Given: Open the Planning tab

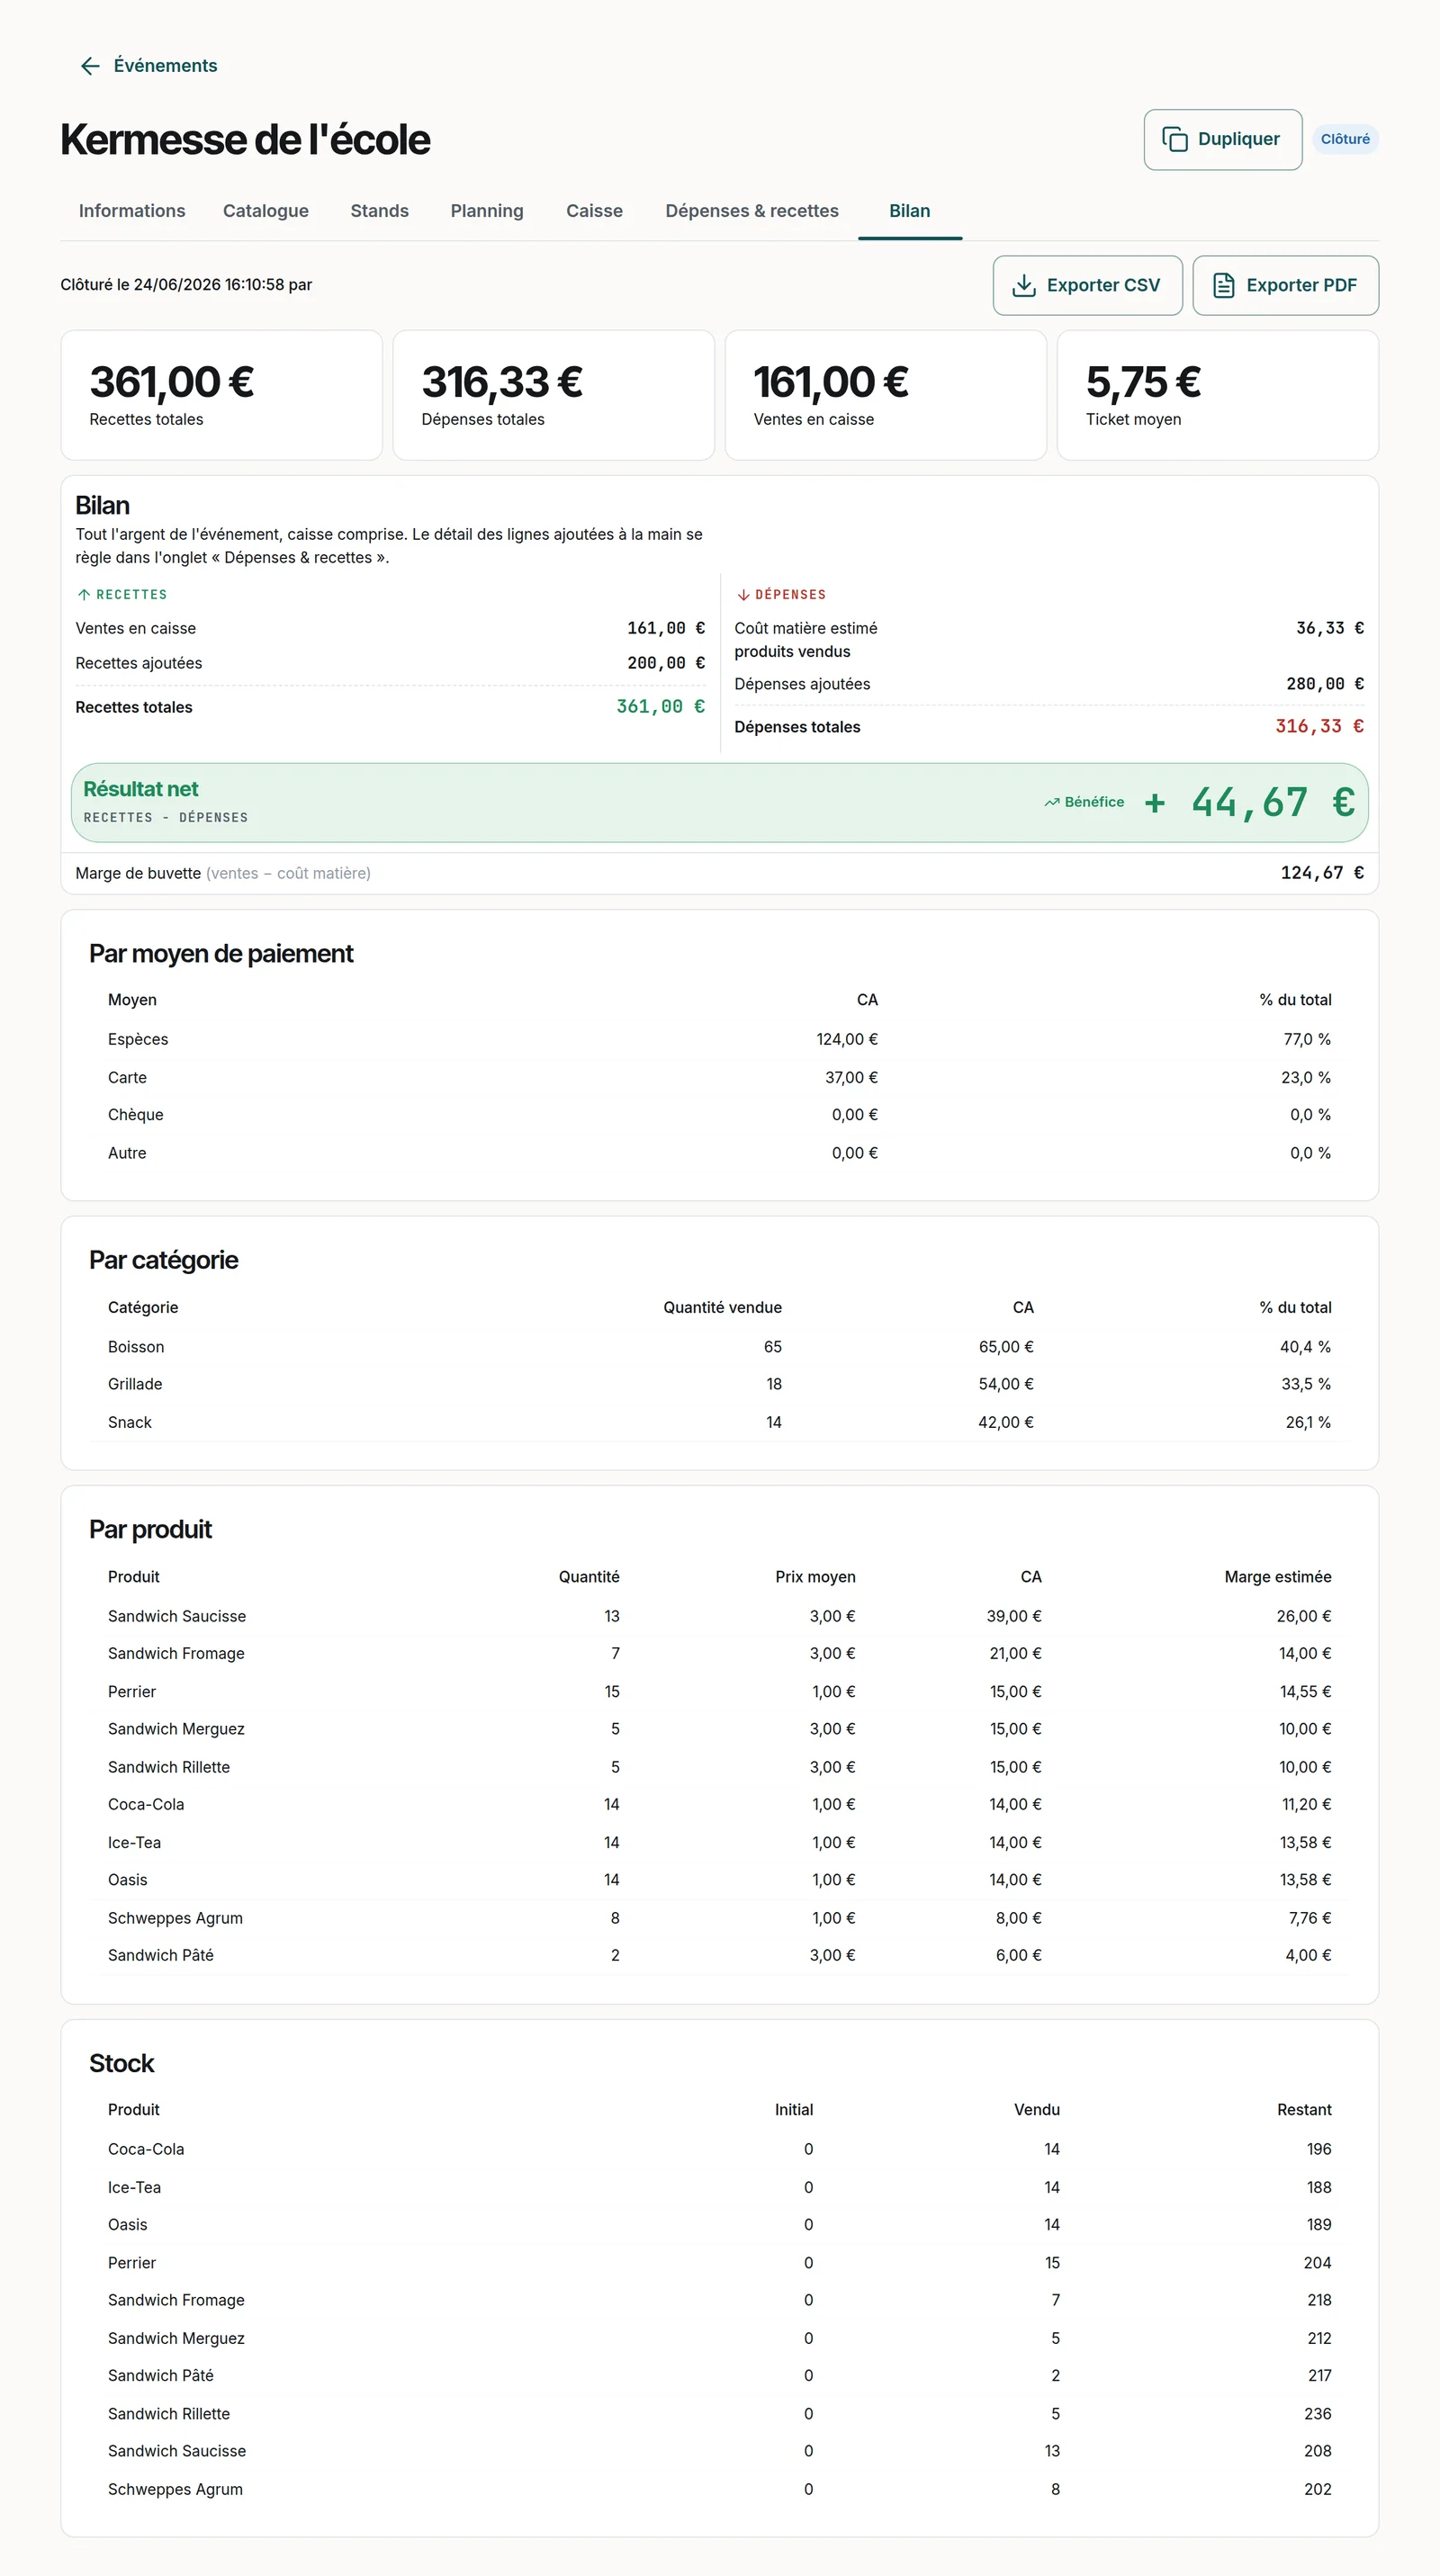Looking at the screenshot, I should pos(487,211).
